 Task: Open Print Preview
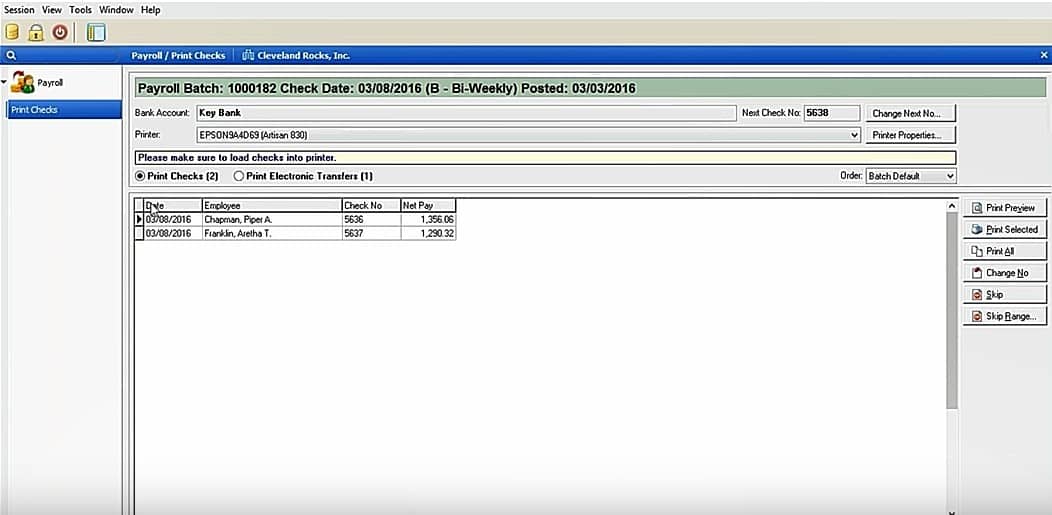(x=1004, y=208)
